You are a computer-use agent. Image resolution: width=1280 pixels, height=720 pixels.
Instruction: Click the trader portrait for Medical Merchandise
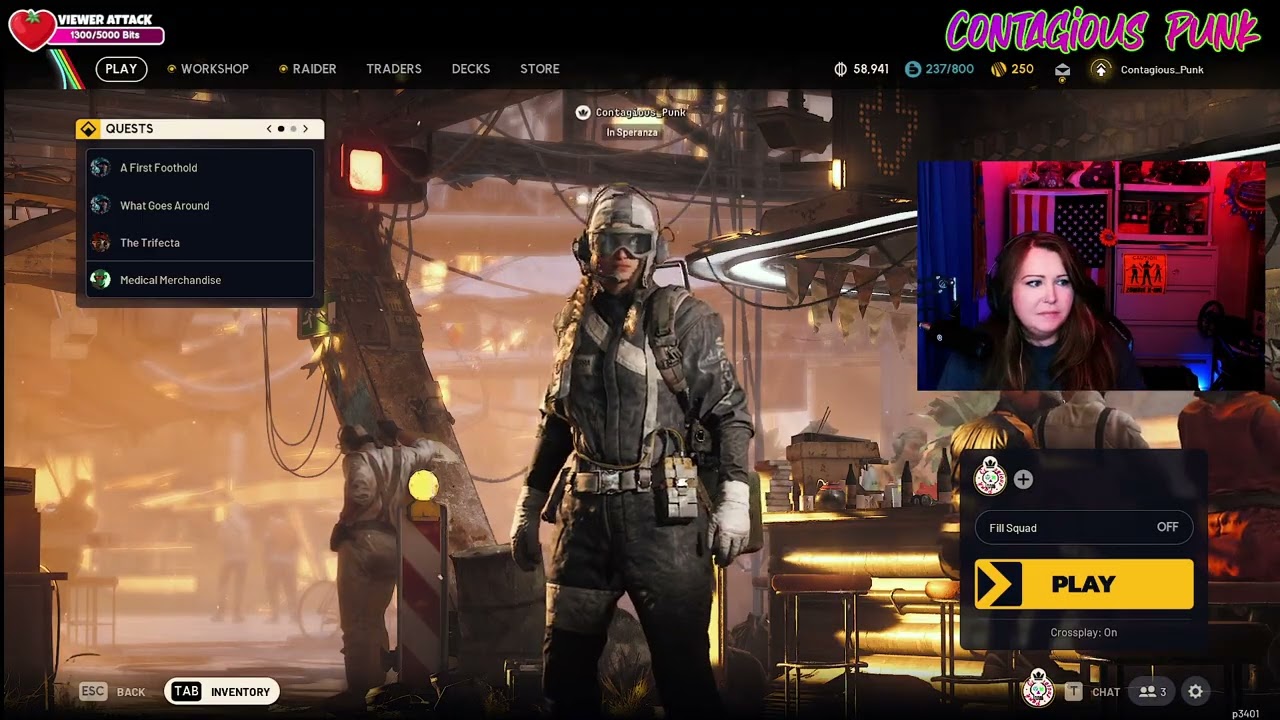pyautogui.click(x=100, y=280)
